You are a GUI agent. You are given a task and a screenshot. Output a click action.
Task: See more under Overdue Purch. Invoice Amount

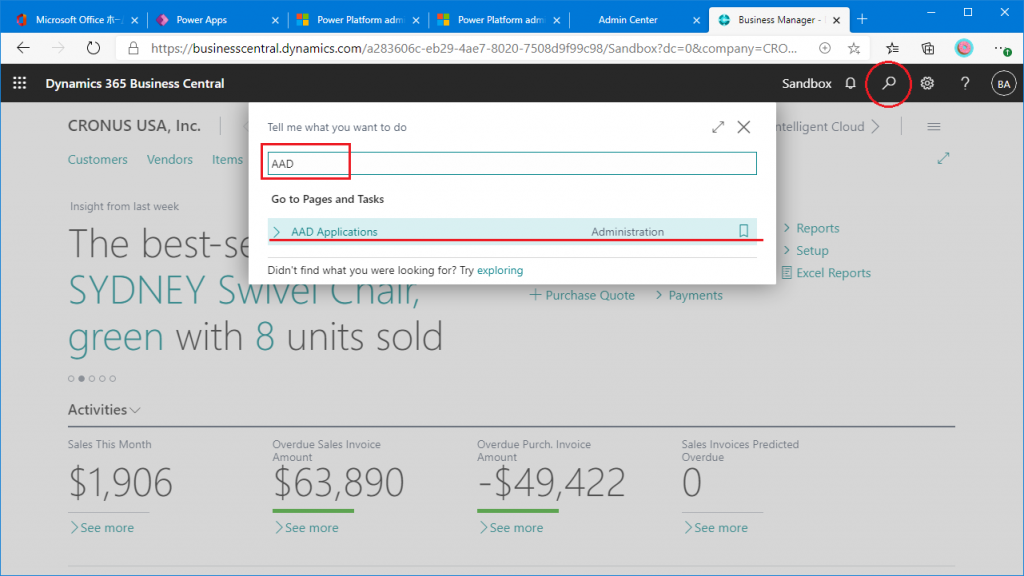[x=511, y=528]
